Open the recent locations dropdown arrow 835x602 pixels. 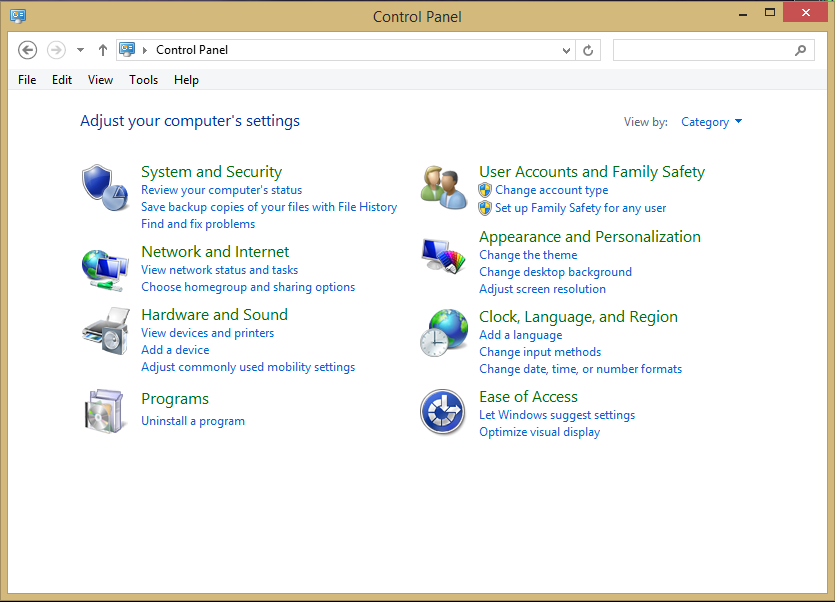coord(80,50)
